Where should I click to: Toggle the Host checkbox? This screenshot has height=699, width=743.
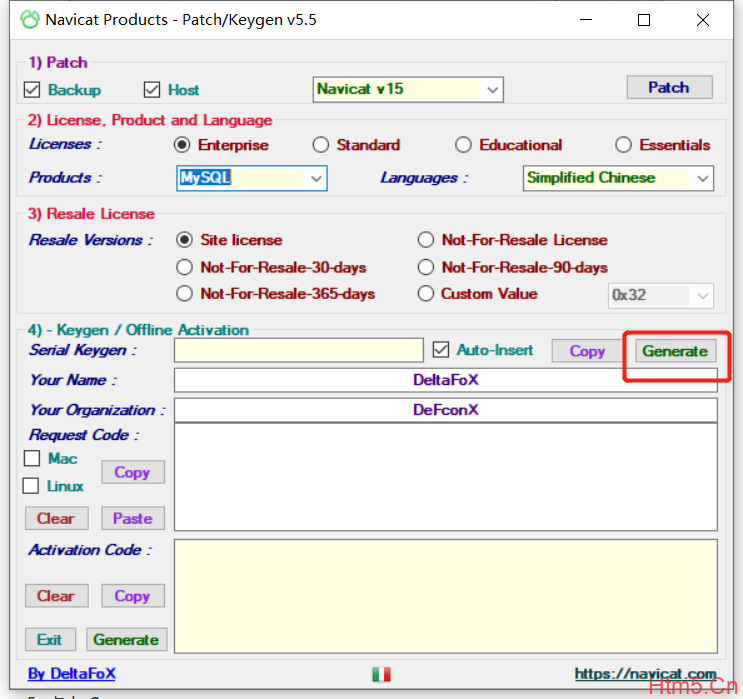(152, 90)
